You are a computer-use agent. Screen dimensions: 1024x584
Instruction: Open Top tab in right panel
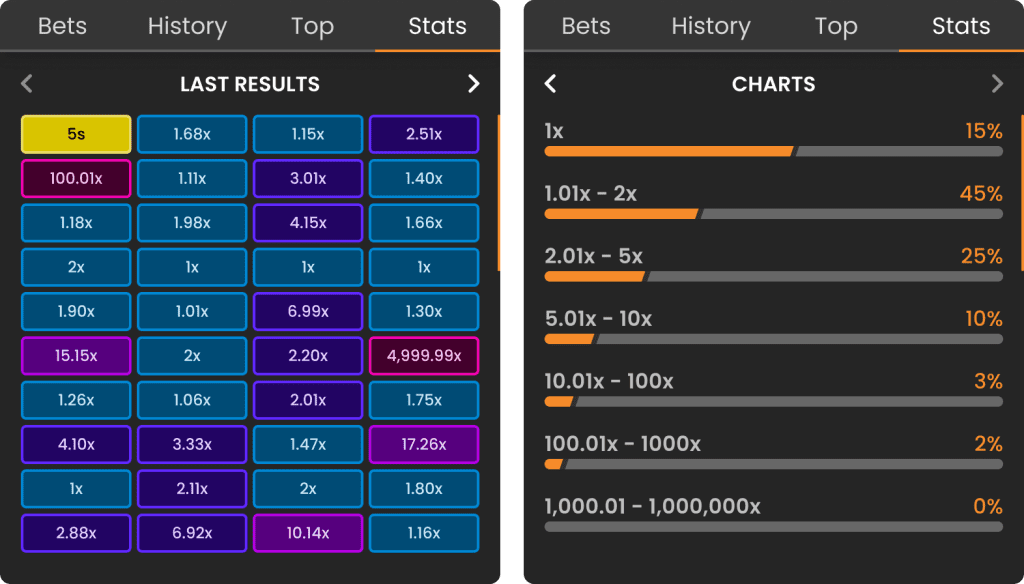click(x=836, y=26)
